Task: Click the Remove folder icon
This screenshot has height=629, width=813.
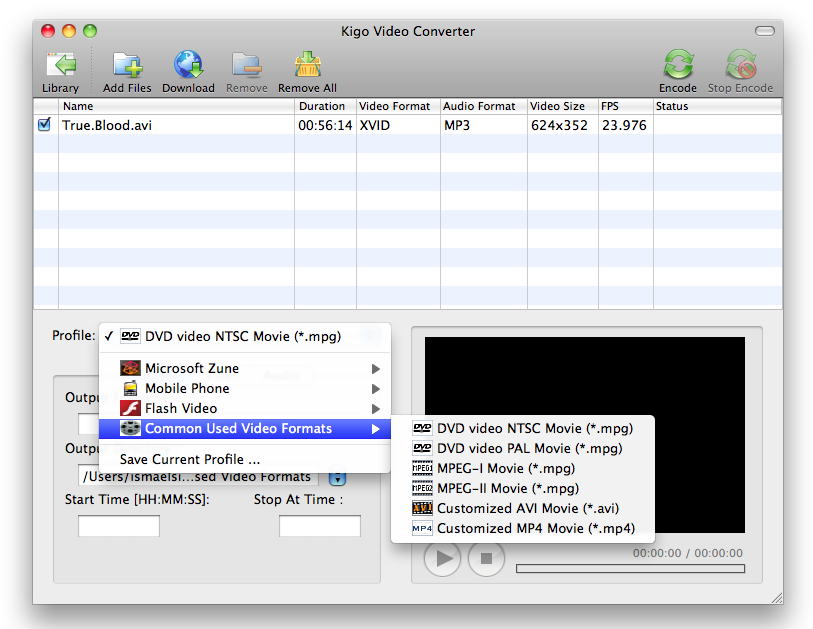Action: (247, 65)
